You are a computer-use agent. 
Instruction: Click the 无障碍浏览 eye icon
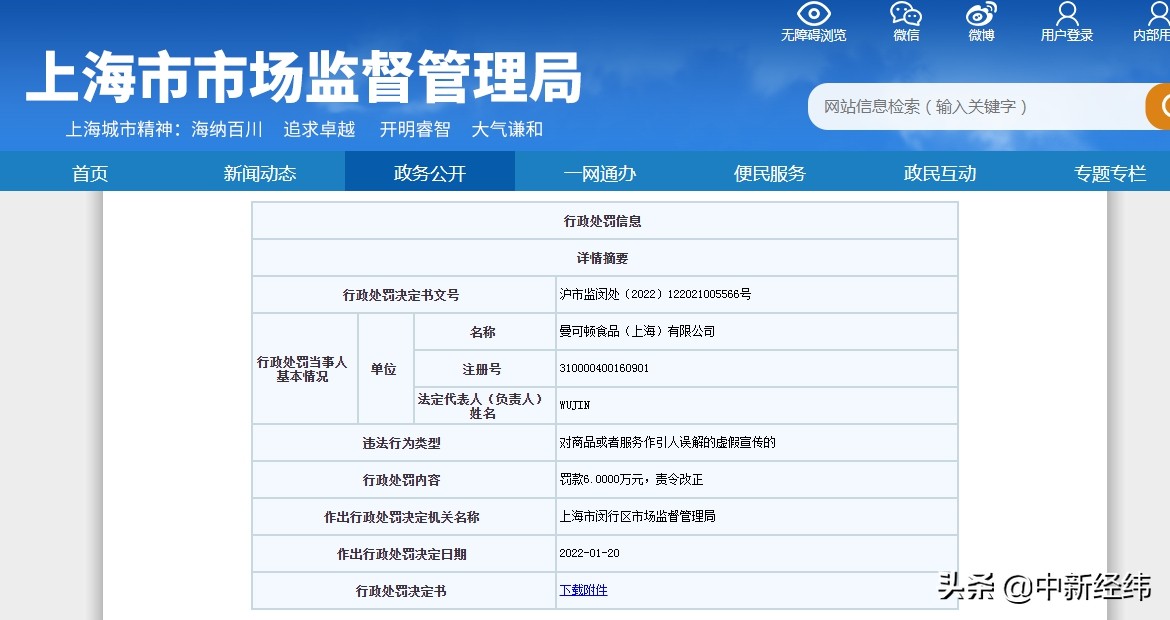pos(813,14)
